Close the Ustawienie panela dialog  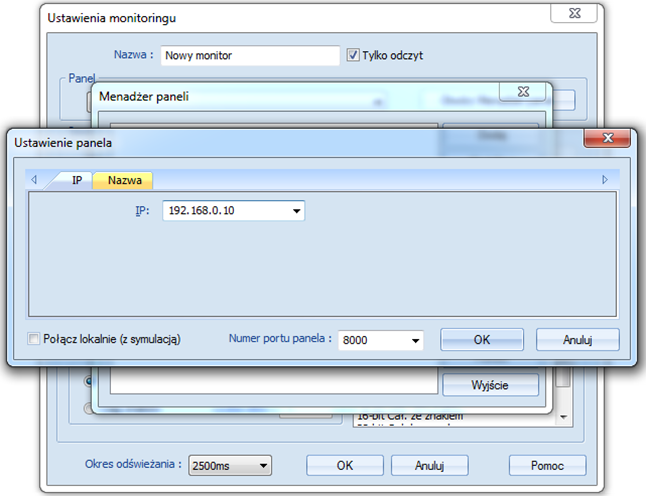(607, 138)
